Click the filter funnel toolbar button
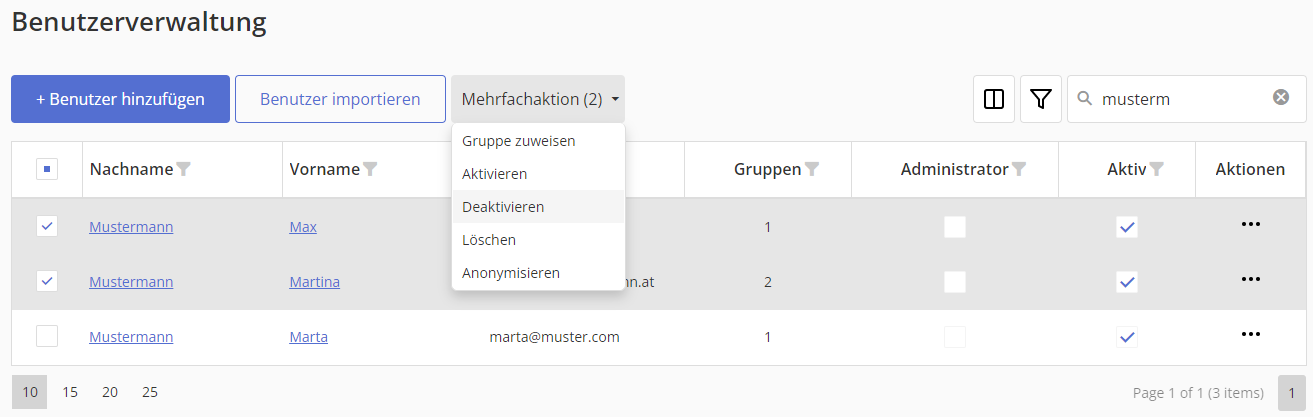The image size is (1313, 417). tap(1041, 99)
